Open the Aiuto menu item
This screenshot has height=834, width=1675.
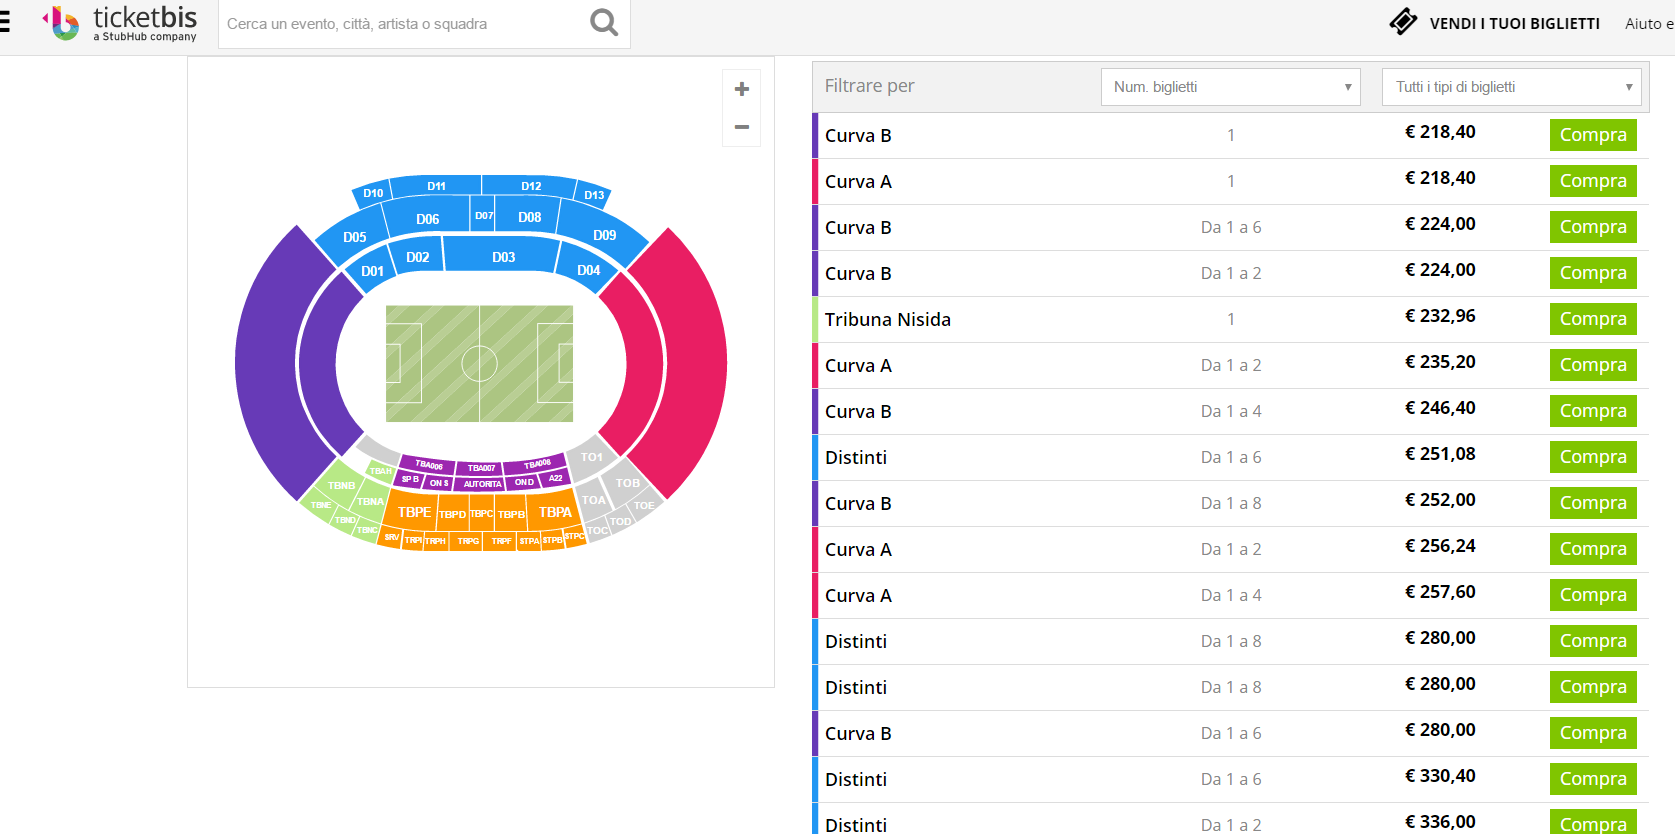coord(1648,23)
